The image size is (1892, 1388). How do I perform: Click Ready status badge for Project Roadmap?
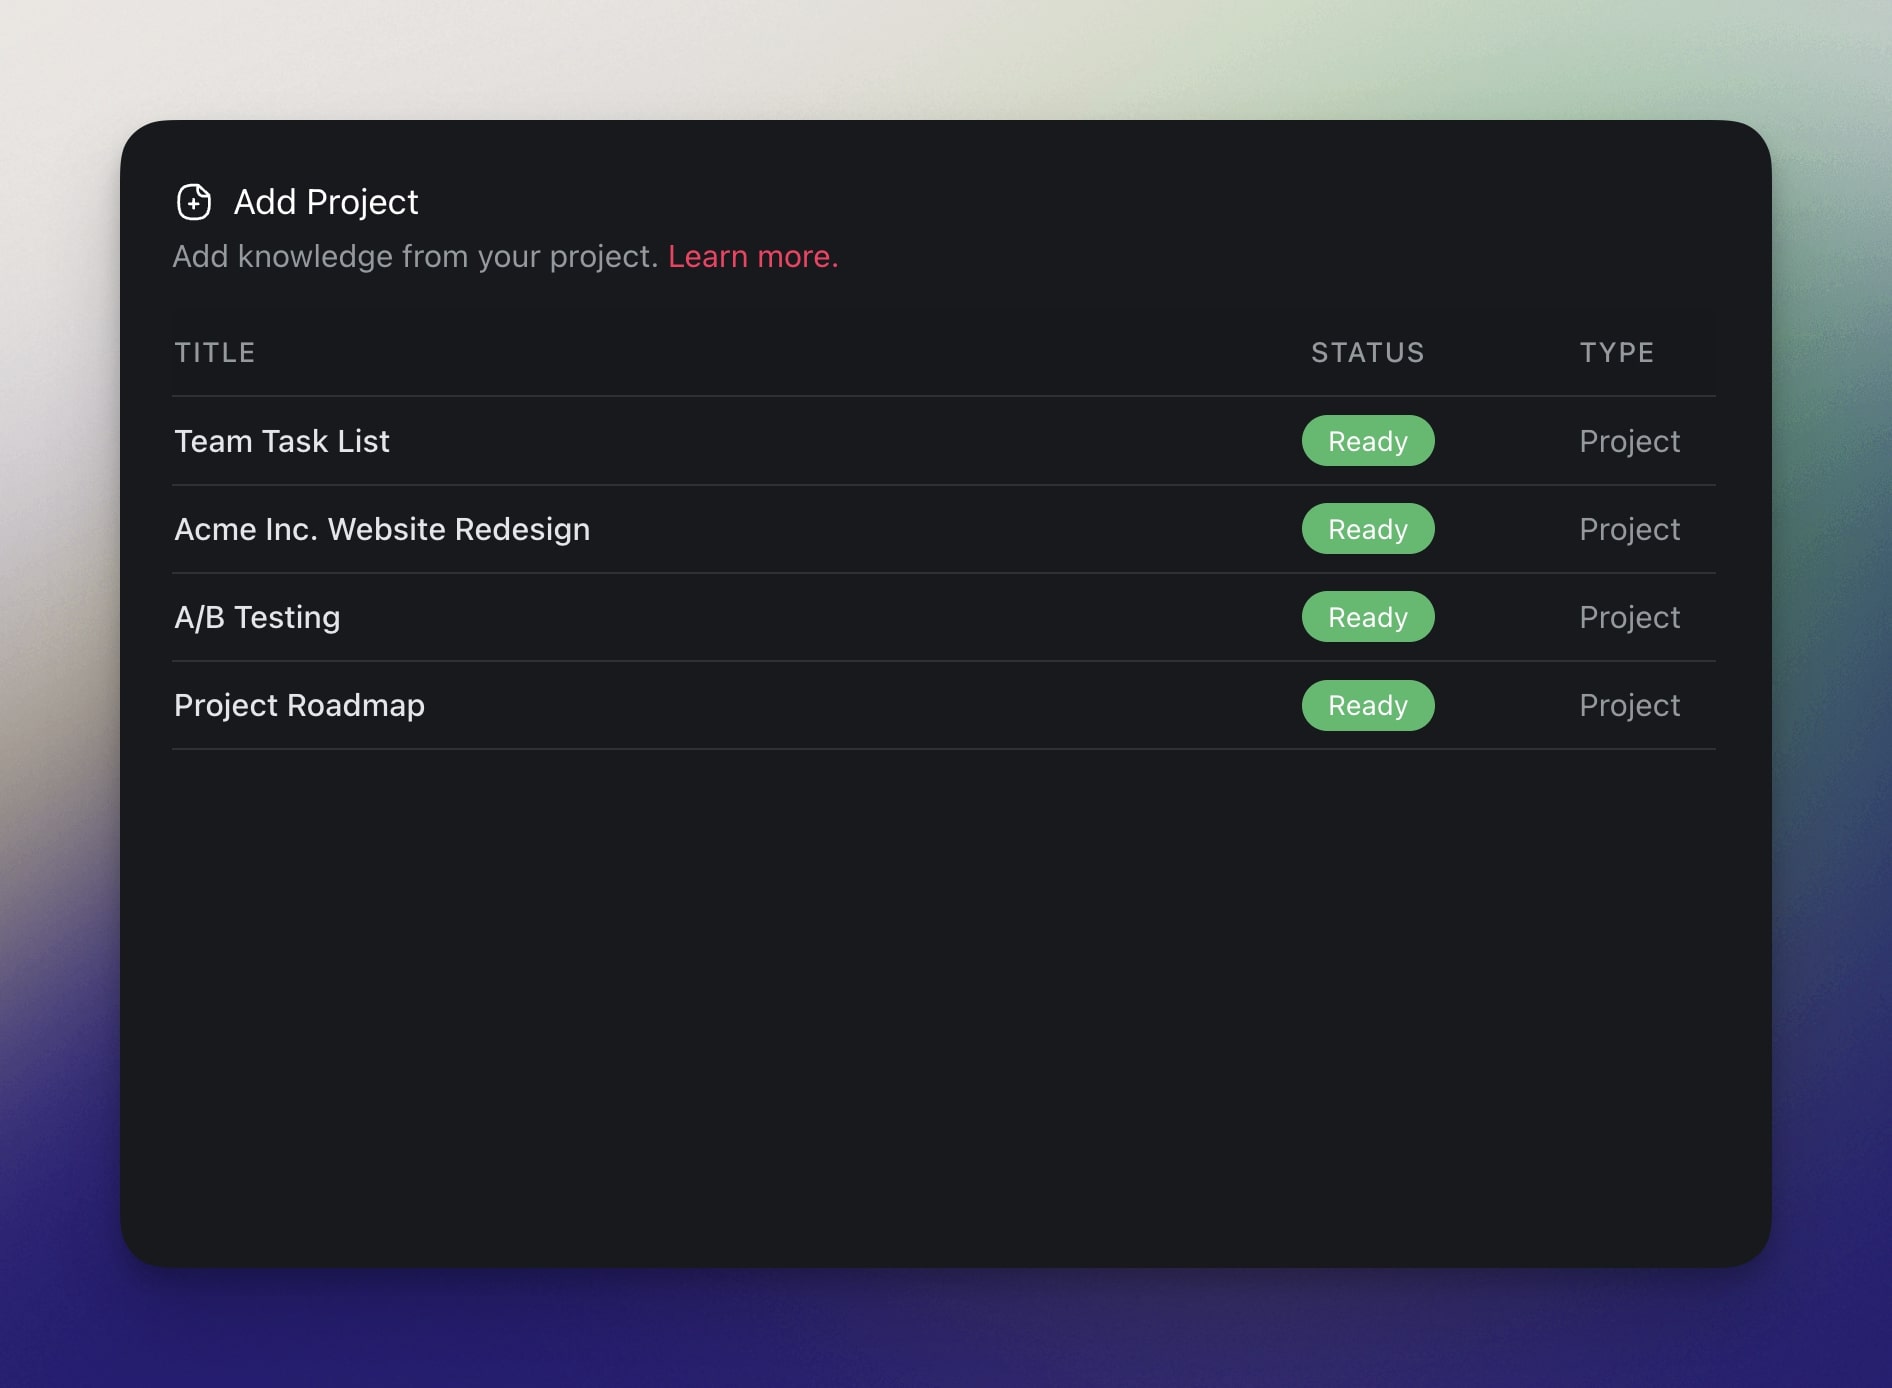coord(1367,705)
